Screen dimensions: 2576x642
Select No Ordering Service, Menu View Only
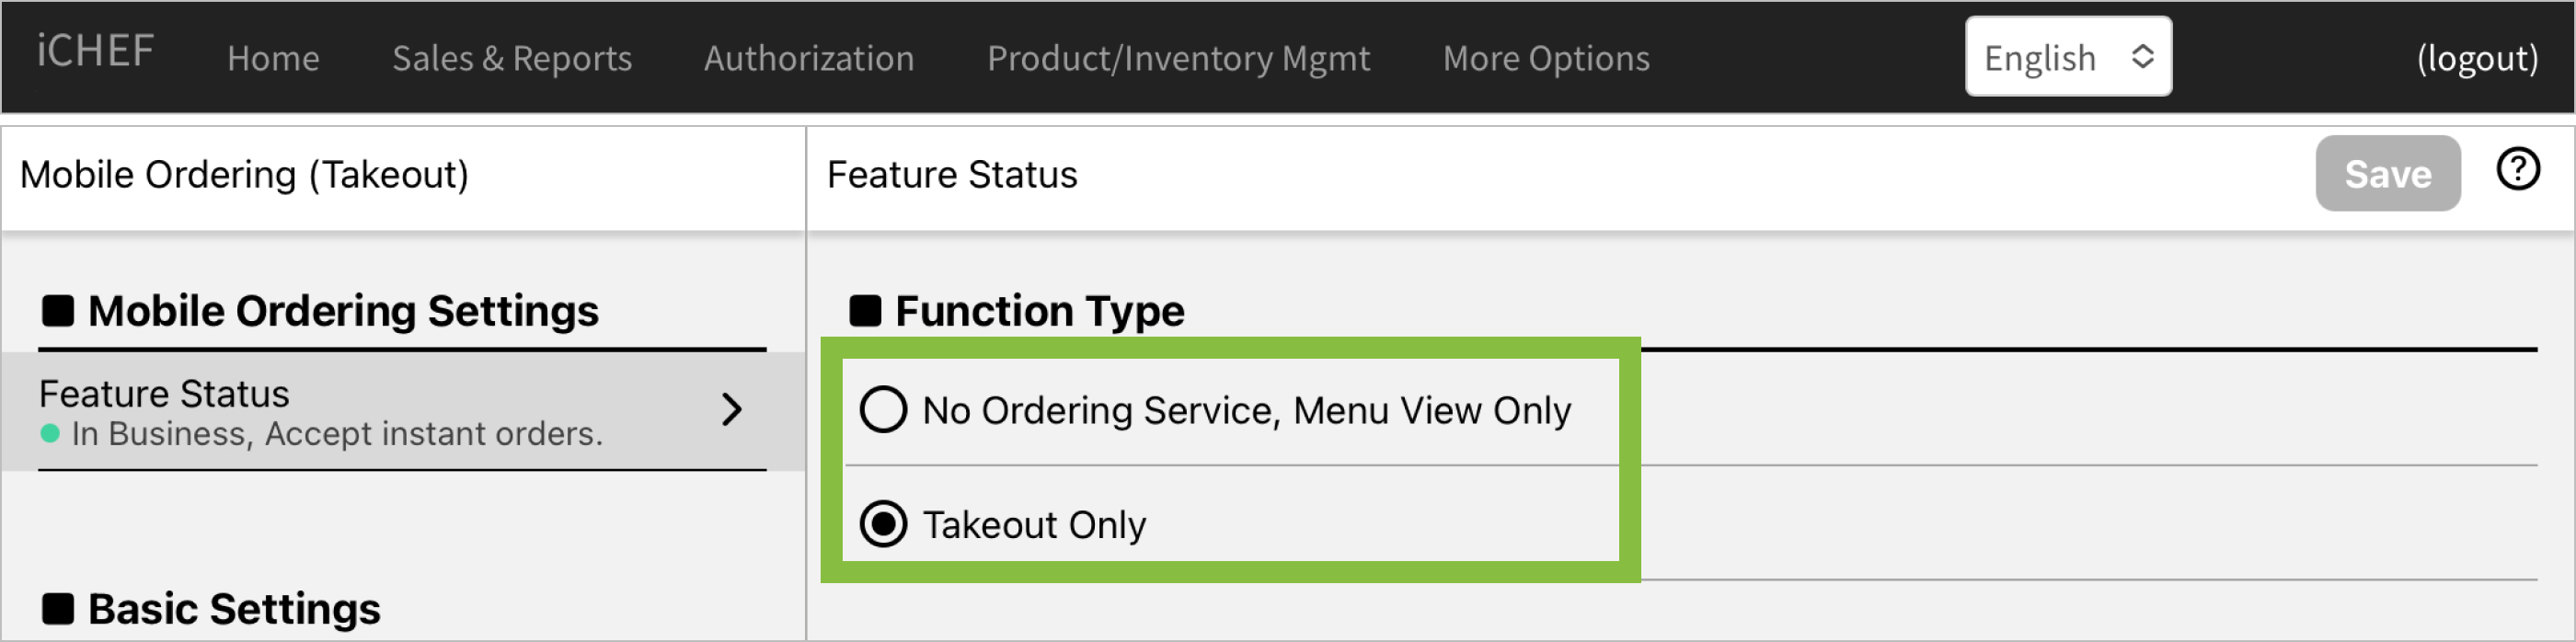[x=884, y=410]
